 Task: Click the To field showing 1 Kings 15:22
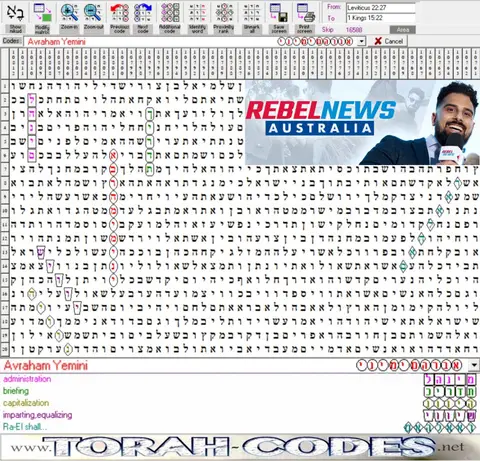coord(381,18)
